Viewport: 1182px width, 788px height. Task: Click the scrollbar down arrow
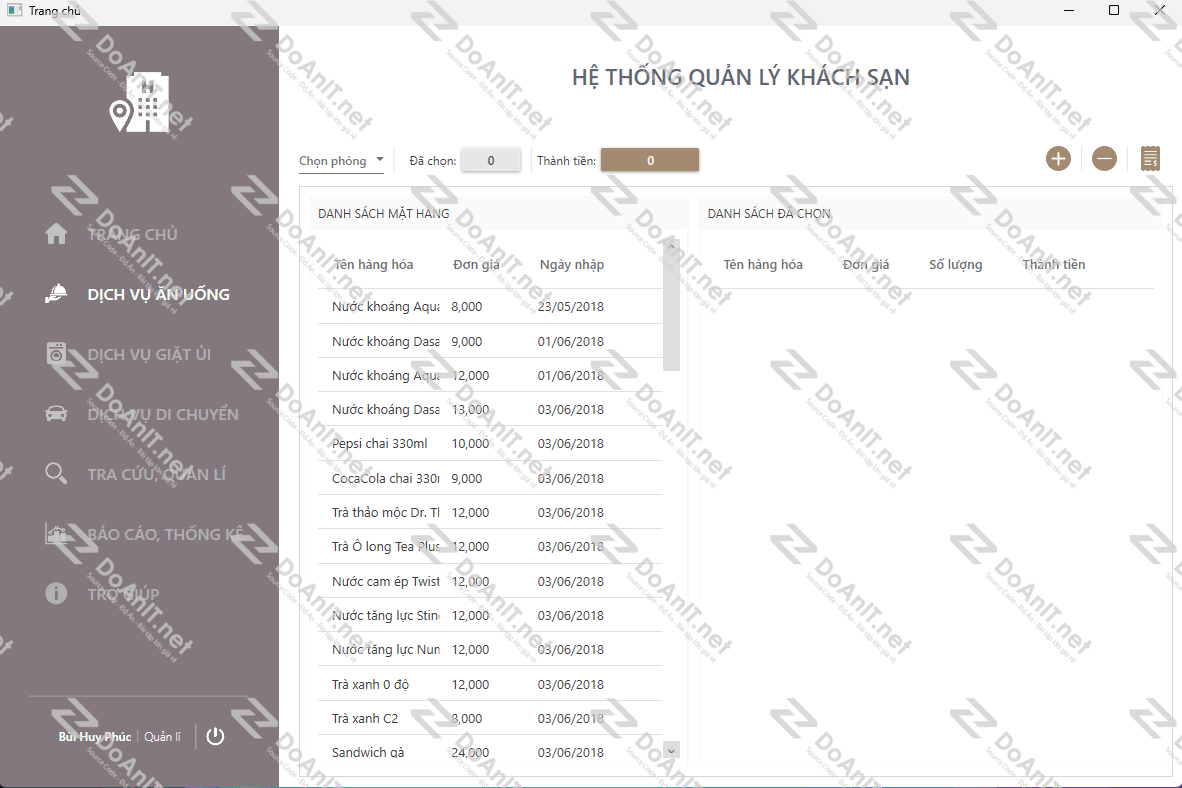click(x=671, y=750)
